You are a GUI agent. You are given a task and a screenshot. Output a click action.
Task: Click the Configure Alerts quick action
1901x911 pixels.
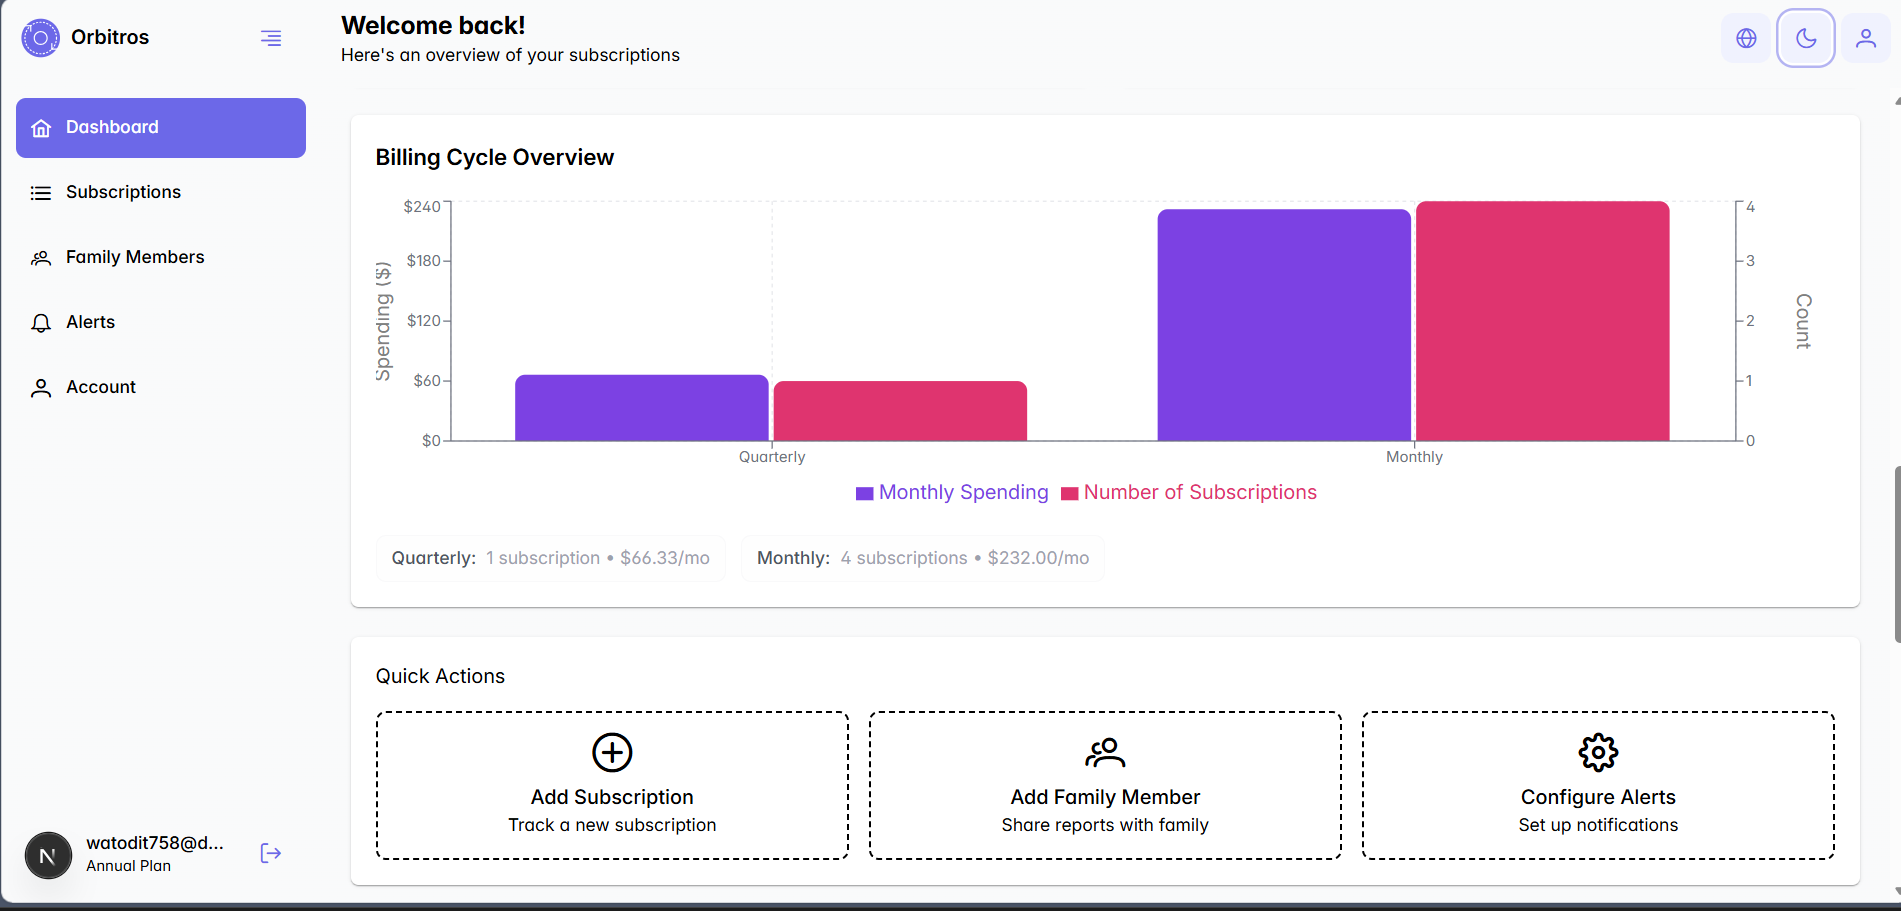point(1597,786)
